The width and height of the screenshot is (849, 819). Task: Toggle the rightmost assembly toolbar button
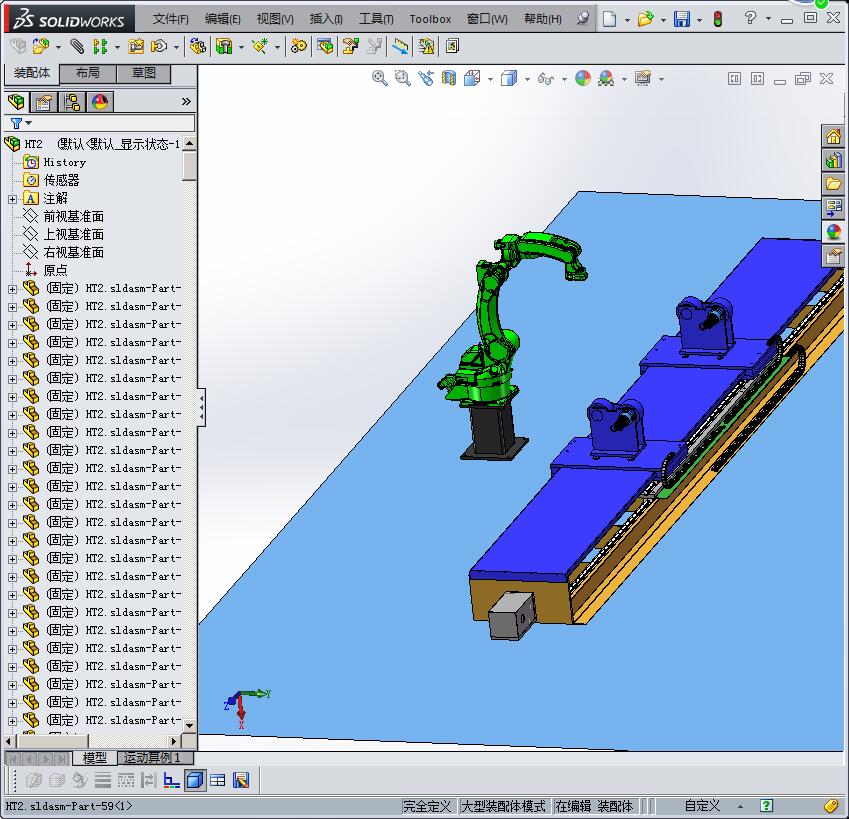(x=452, y=47)
